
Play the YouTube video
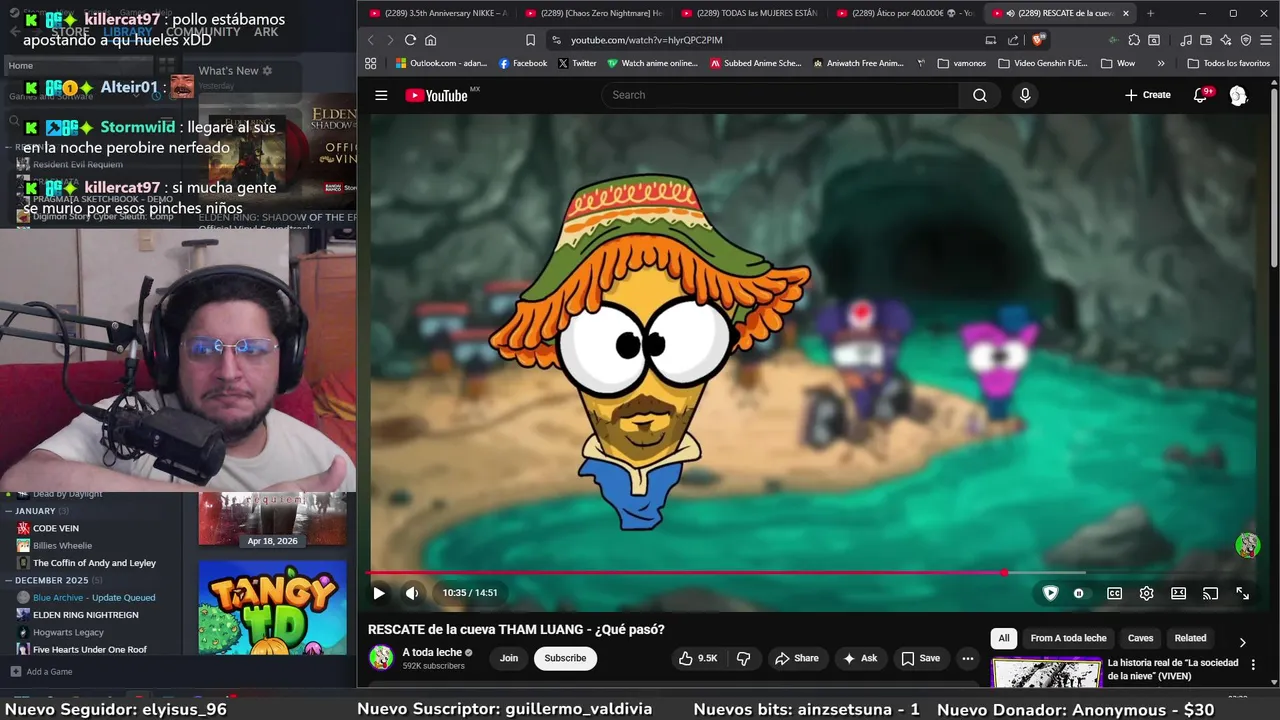tap(379, 593)
